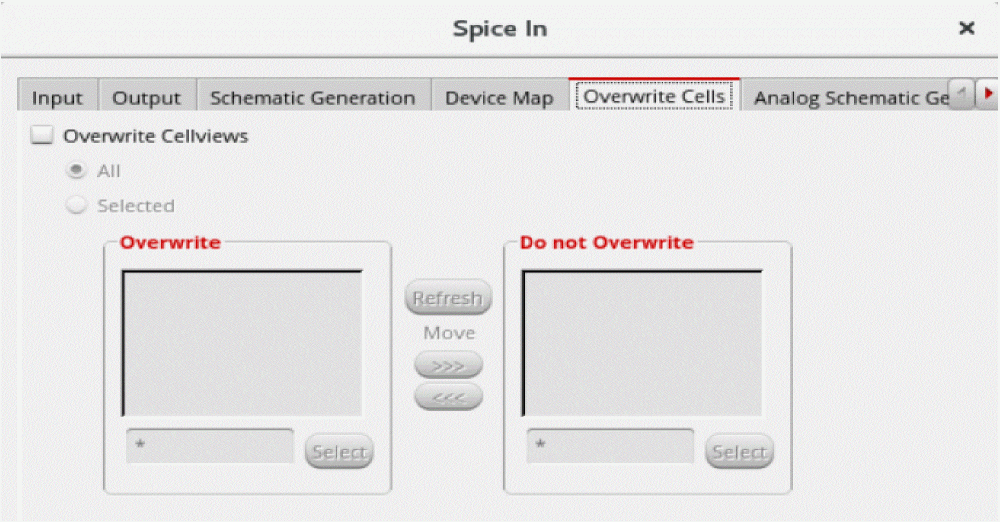
Task: Click Select under Do not Overwrite list
Action: (x=739, y=452)
